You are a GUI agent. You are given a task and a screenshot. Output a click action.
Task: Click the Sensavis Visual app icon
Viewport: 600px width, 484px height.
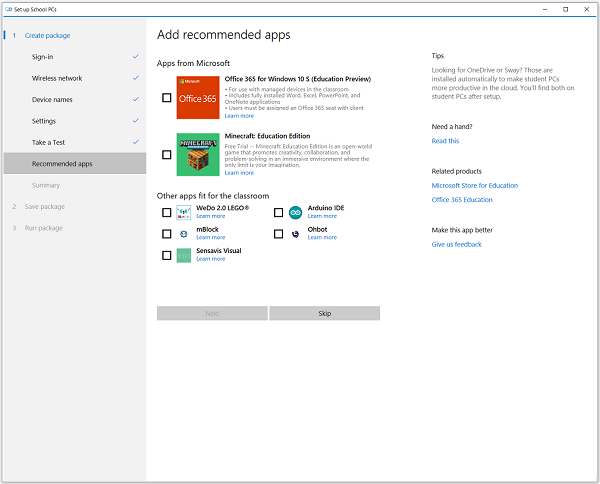click(x=184, y=255)
